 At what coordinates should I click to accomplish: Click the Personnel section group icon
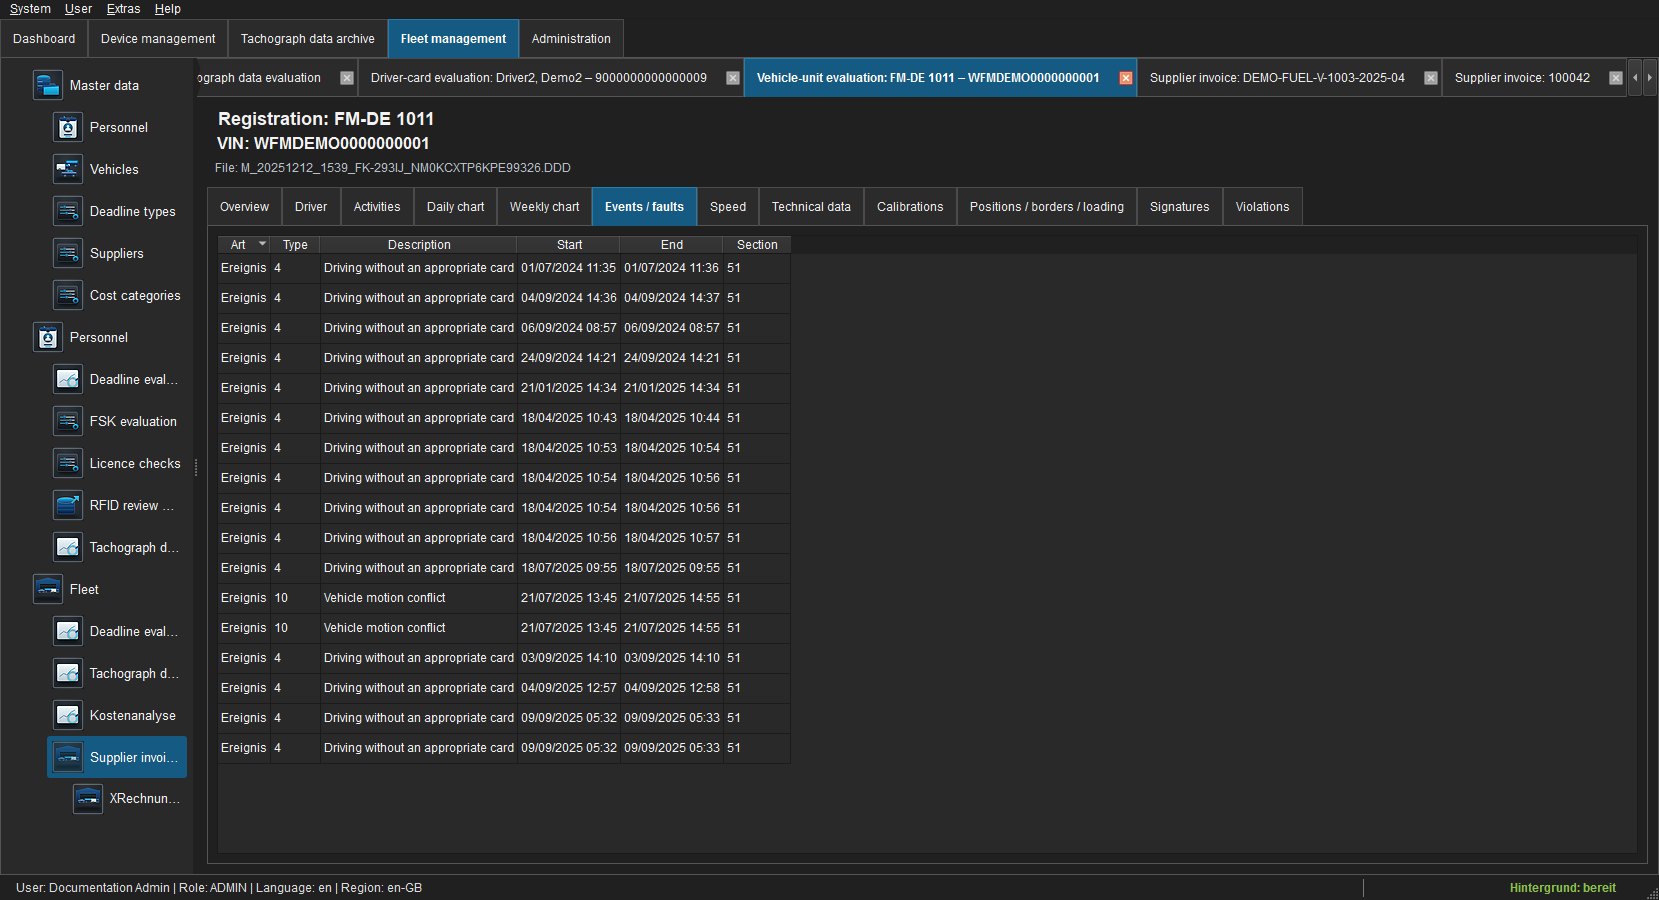48,337
